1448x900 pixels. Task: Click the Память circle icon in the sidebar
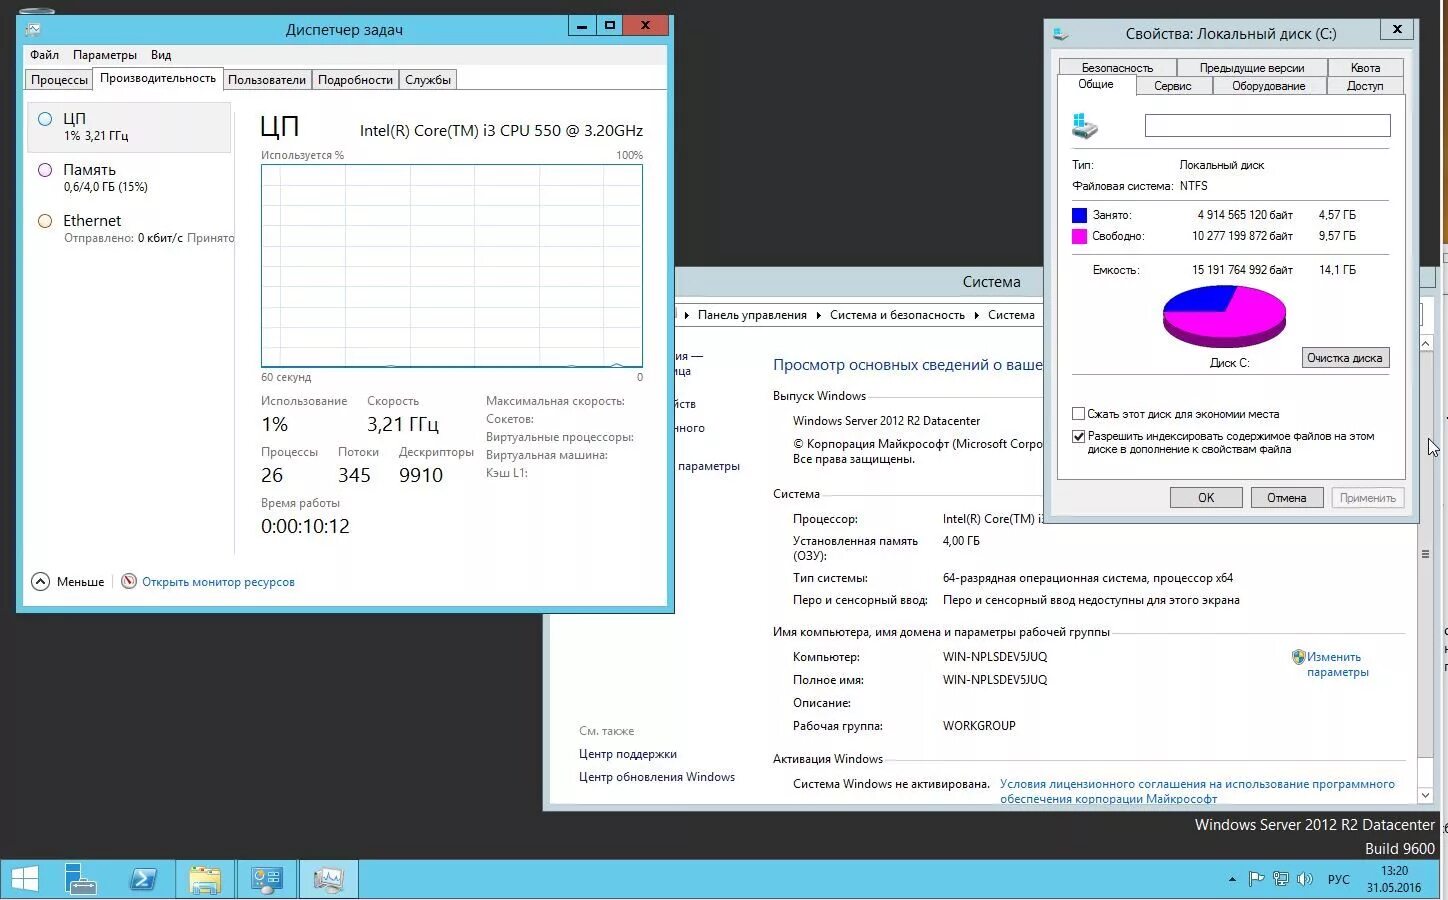pos(45,170)
